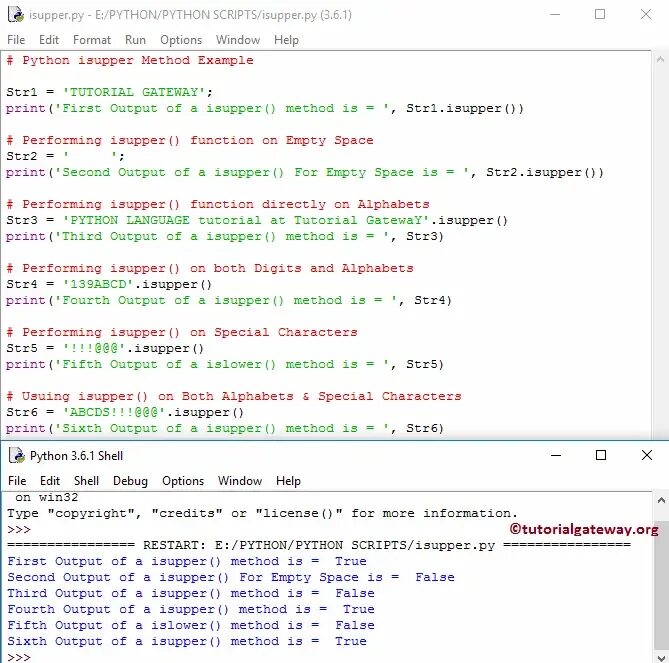The image size is (669, 663).
Task: Minimize the Python 3.6.1 Shell window
Action: click(556, 455)
